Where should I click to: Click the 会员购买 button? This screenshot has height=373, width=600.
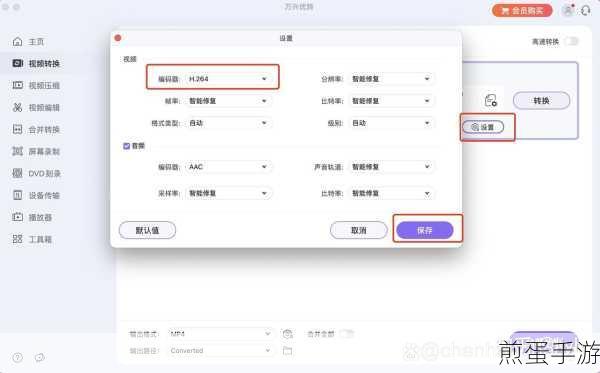point(522,11)
